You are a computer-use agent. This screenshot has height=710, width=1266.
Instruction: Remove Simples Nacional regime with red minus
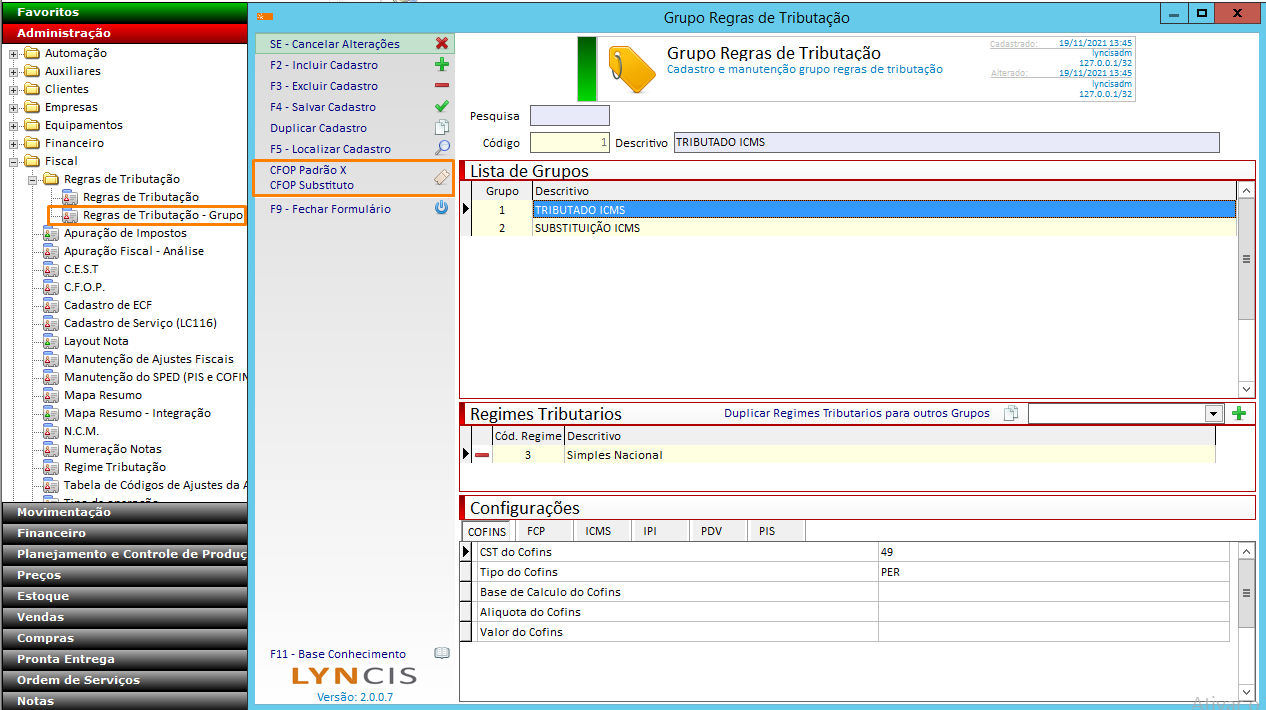tap(482, 455)
